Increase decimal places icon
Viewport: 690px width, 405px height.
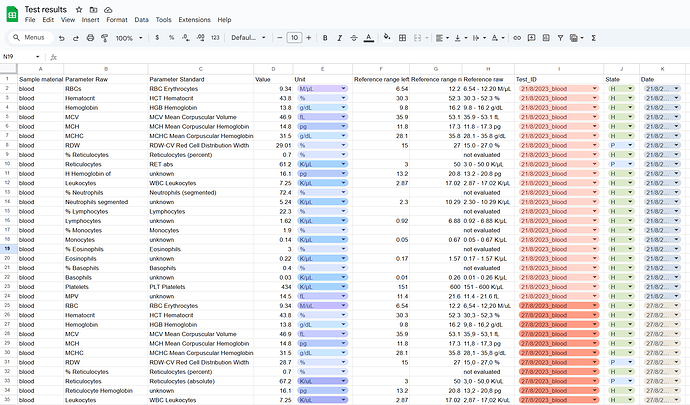(x=200, y=38)
